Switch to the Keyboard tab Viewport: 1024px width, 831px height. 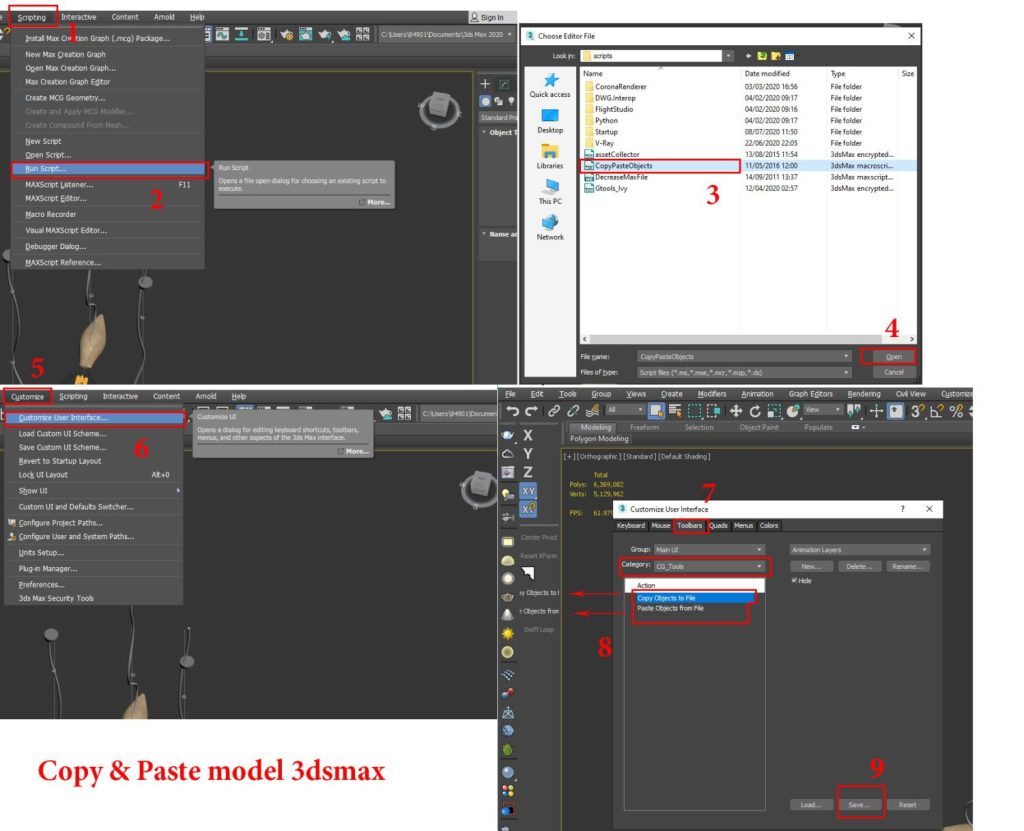(x=631, y=525)
